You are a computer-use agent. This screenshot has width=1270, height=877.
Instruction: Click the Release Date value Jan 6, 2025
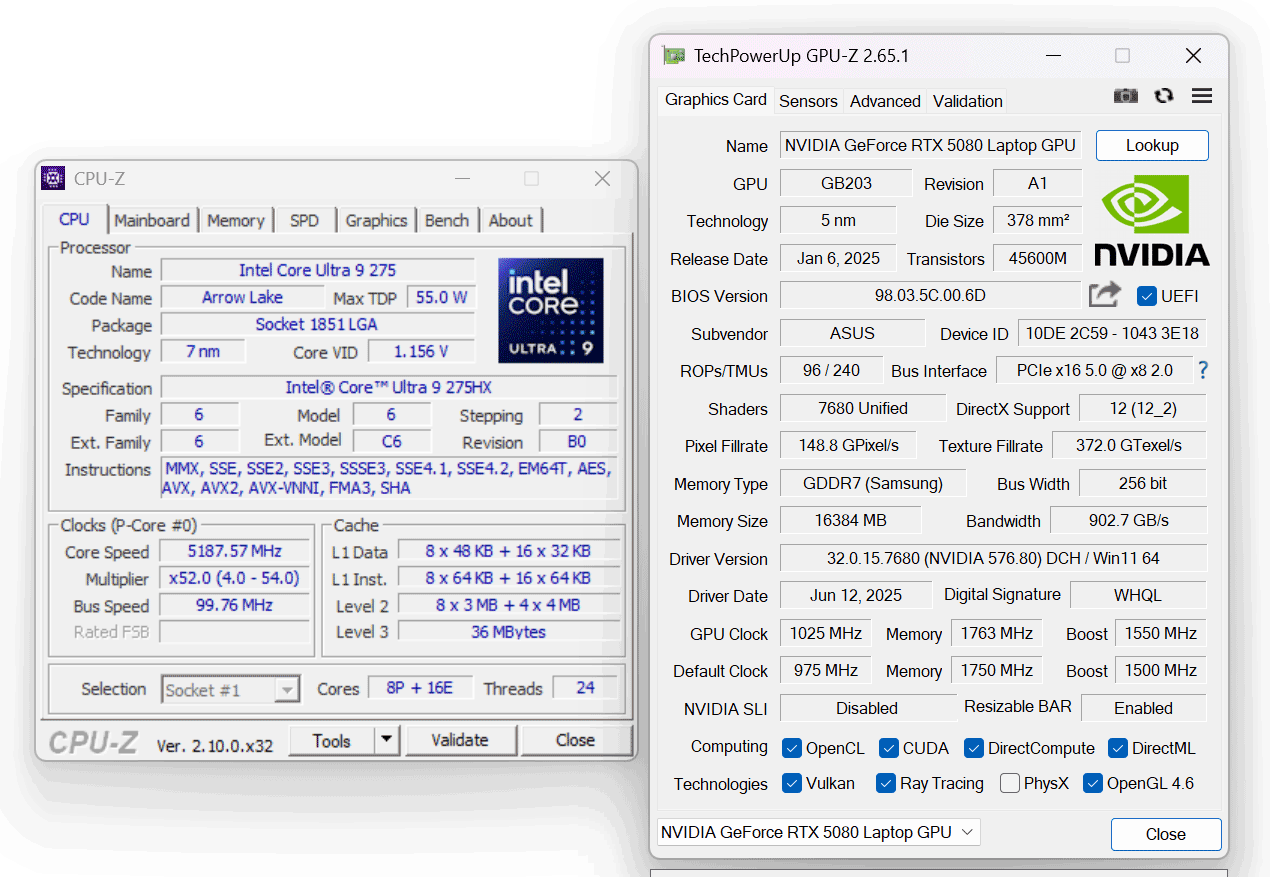(839, 258)
